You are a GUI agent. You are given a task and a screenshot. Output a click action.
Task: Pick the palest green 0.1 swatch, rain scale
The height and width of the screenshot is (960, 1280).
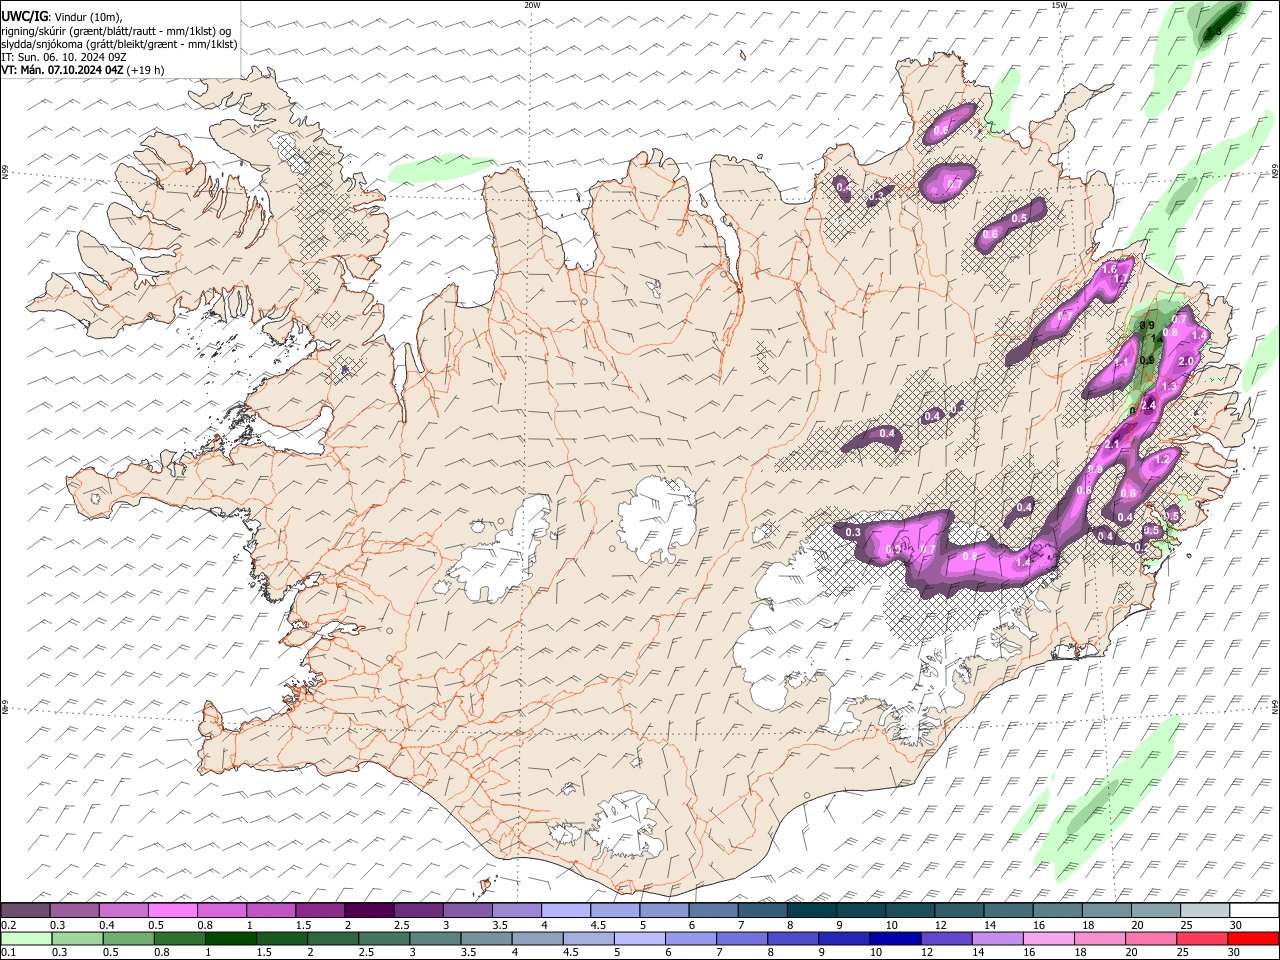tap(26, 939)
